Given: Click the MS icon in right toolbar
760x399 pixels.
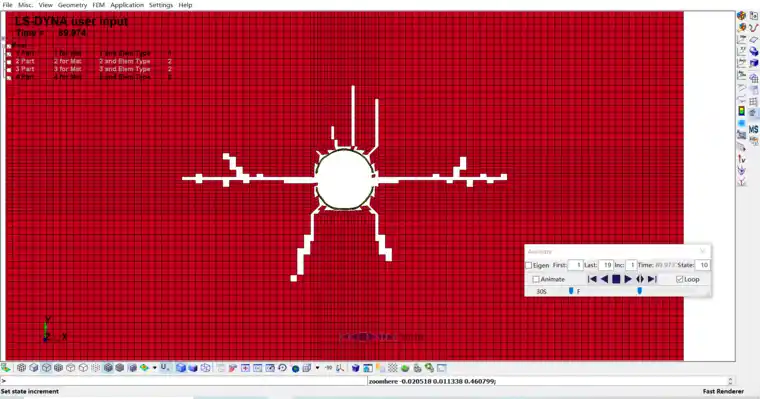Looking at the screenshot, I should (x=753, y=129).
